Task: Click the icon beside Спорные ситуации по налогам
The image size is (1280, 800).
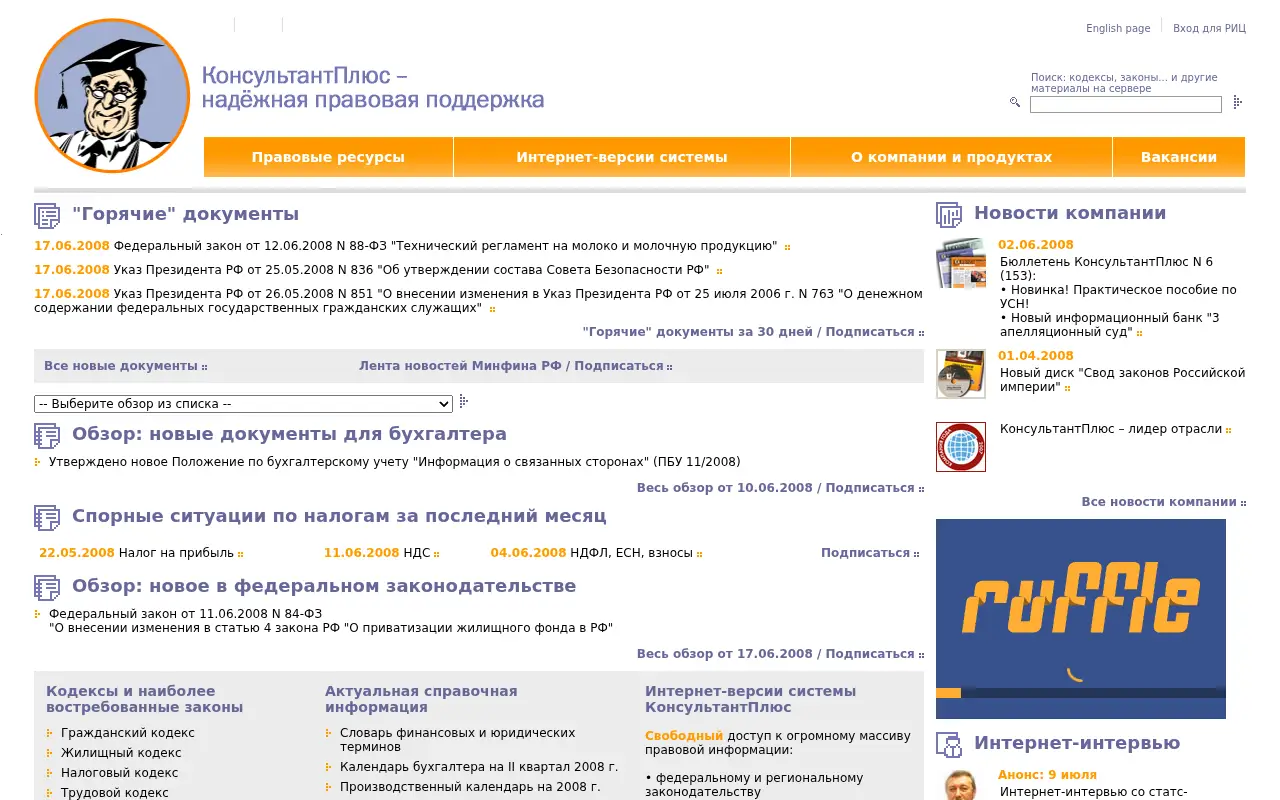Action: (47, 517)
